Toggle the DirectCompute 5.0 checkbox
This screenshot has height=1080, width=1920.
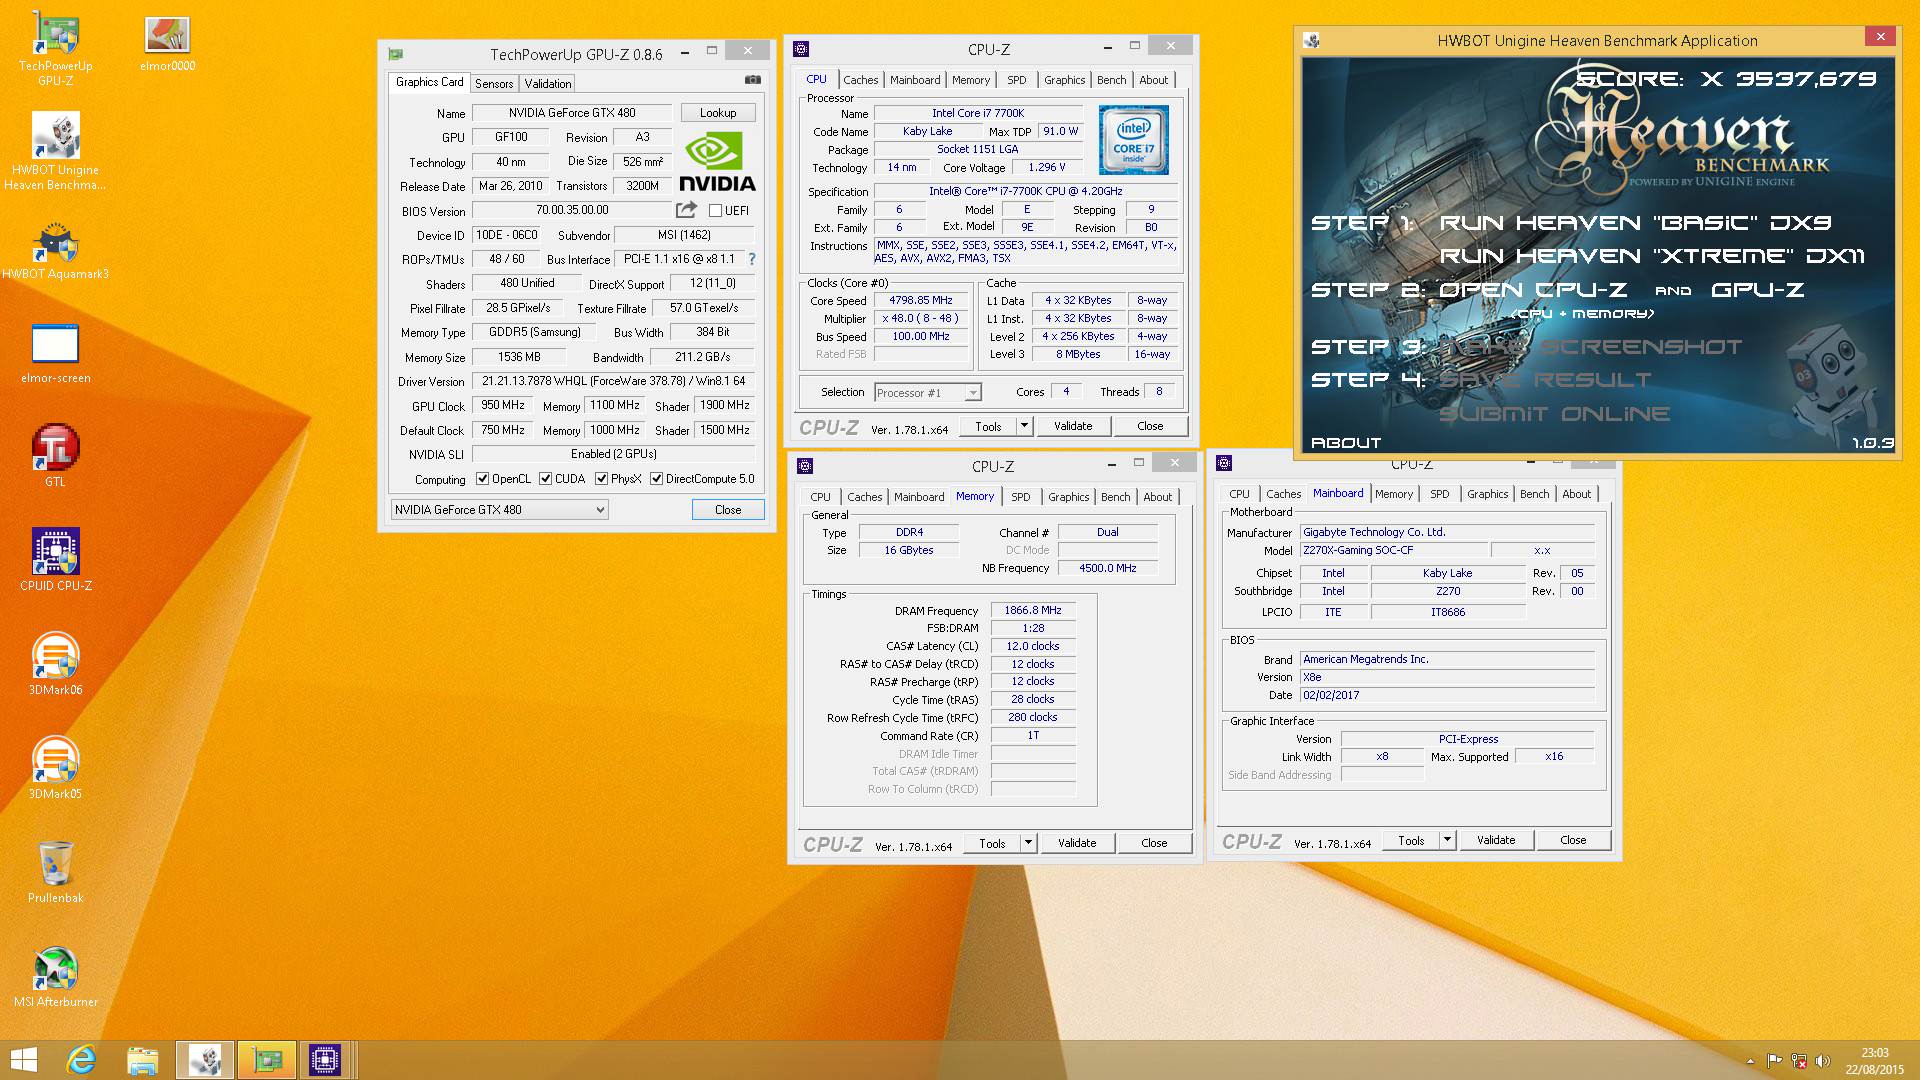(x=657, y=479)
